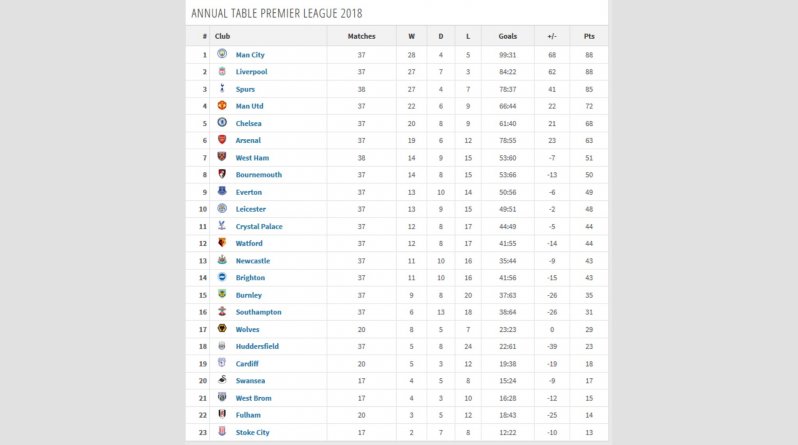Click the Wolves crest icon

[222, 328]
